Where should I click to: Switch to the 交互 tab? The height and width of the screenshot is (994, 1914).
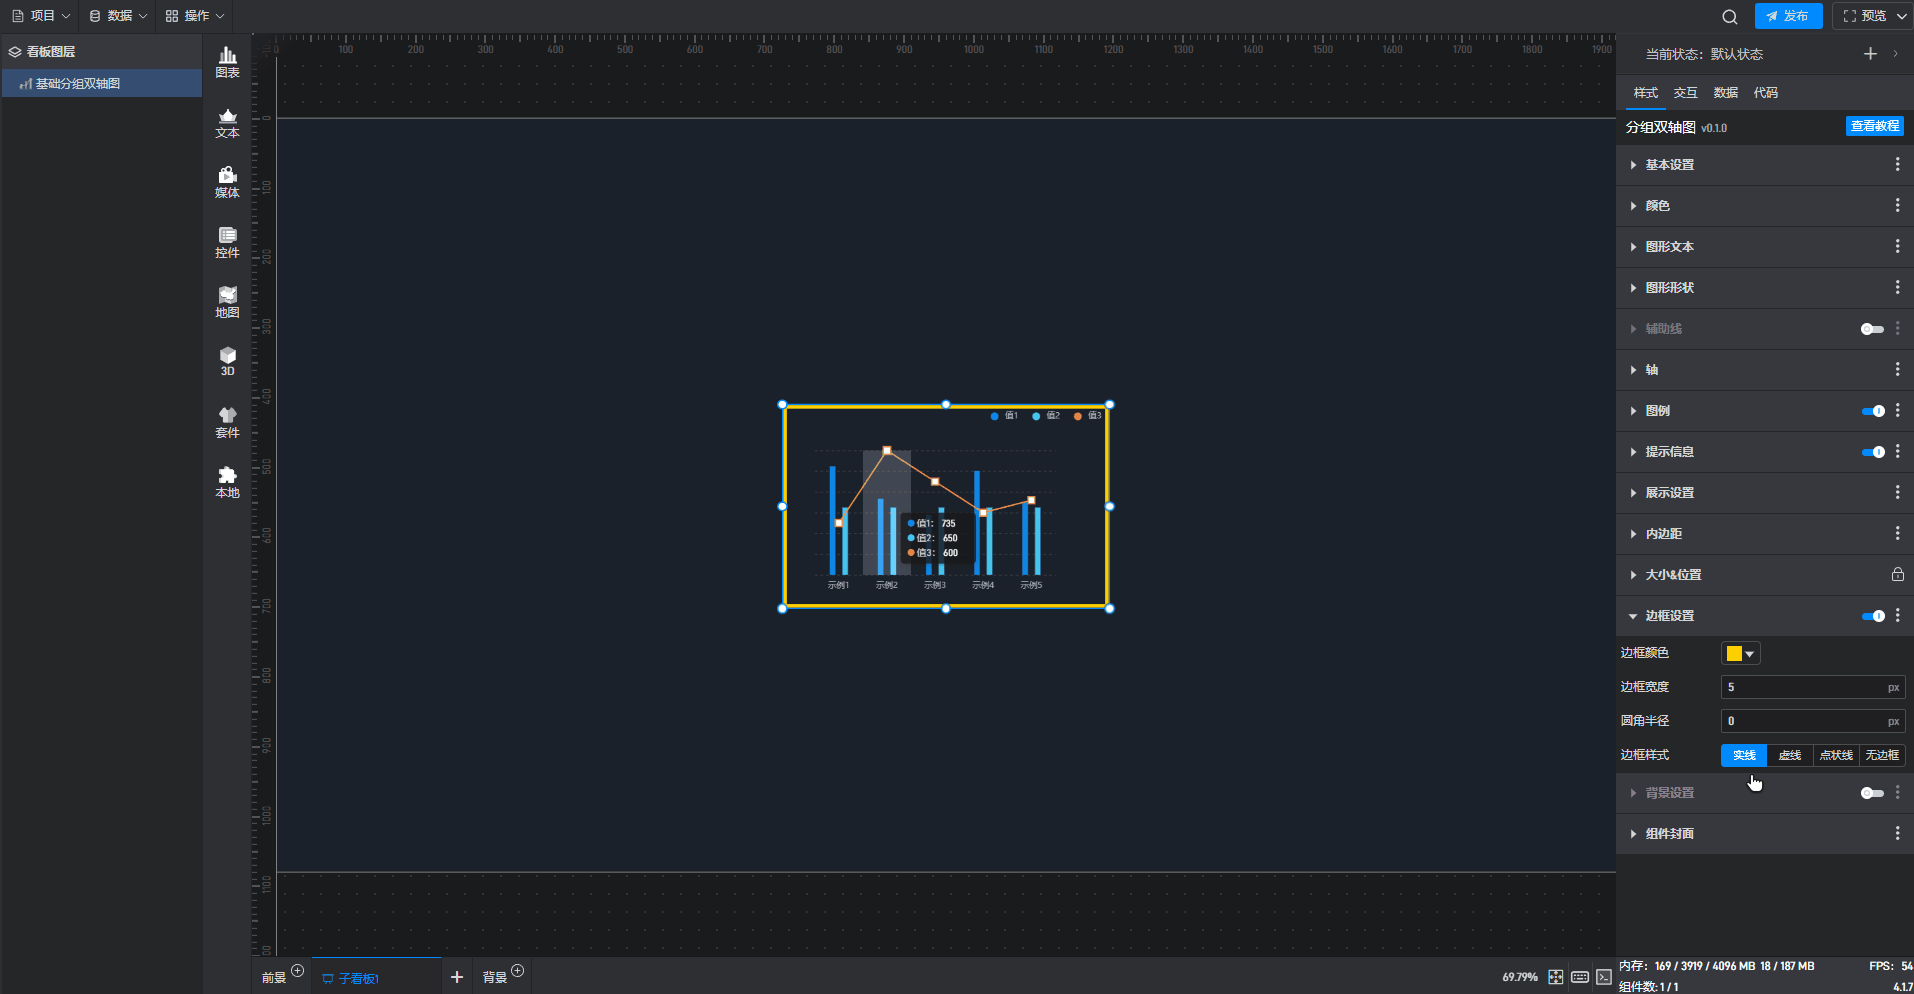pyautogui.click(x=1685, y=93)
